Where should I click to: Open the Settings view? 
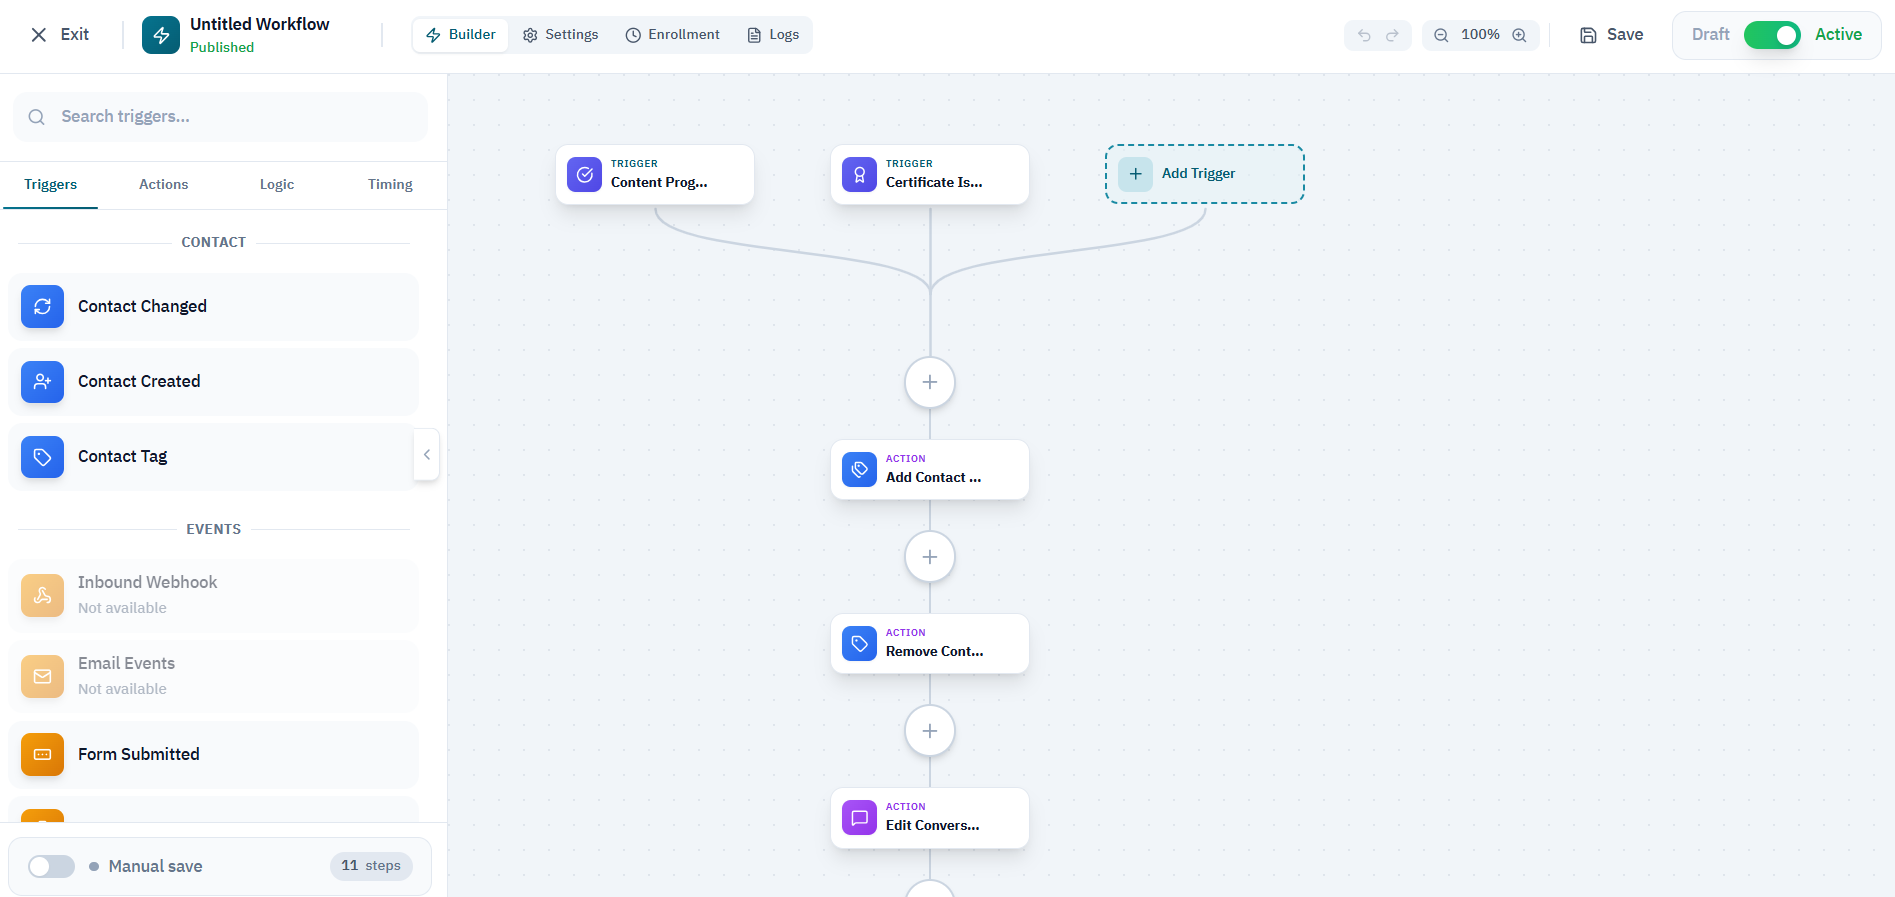pyautogui.click(x=561, y=35)
